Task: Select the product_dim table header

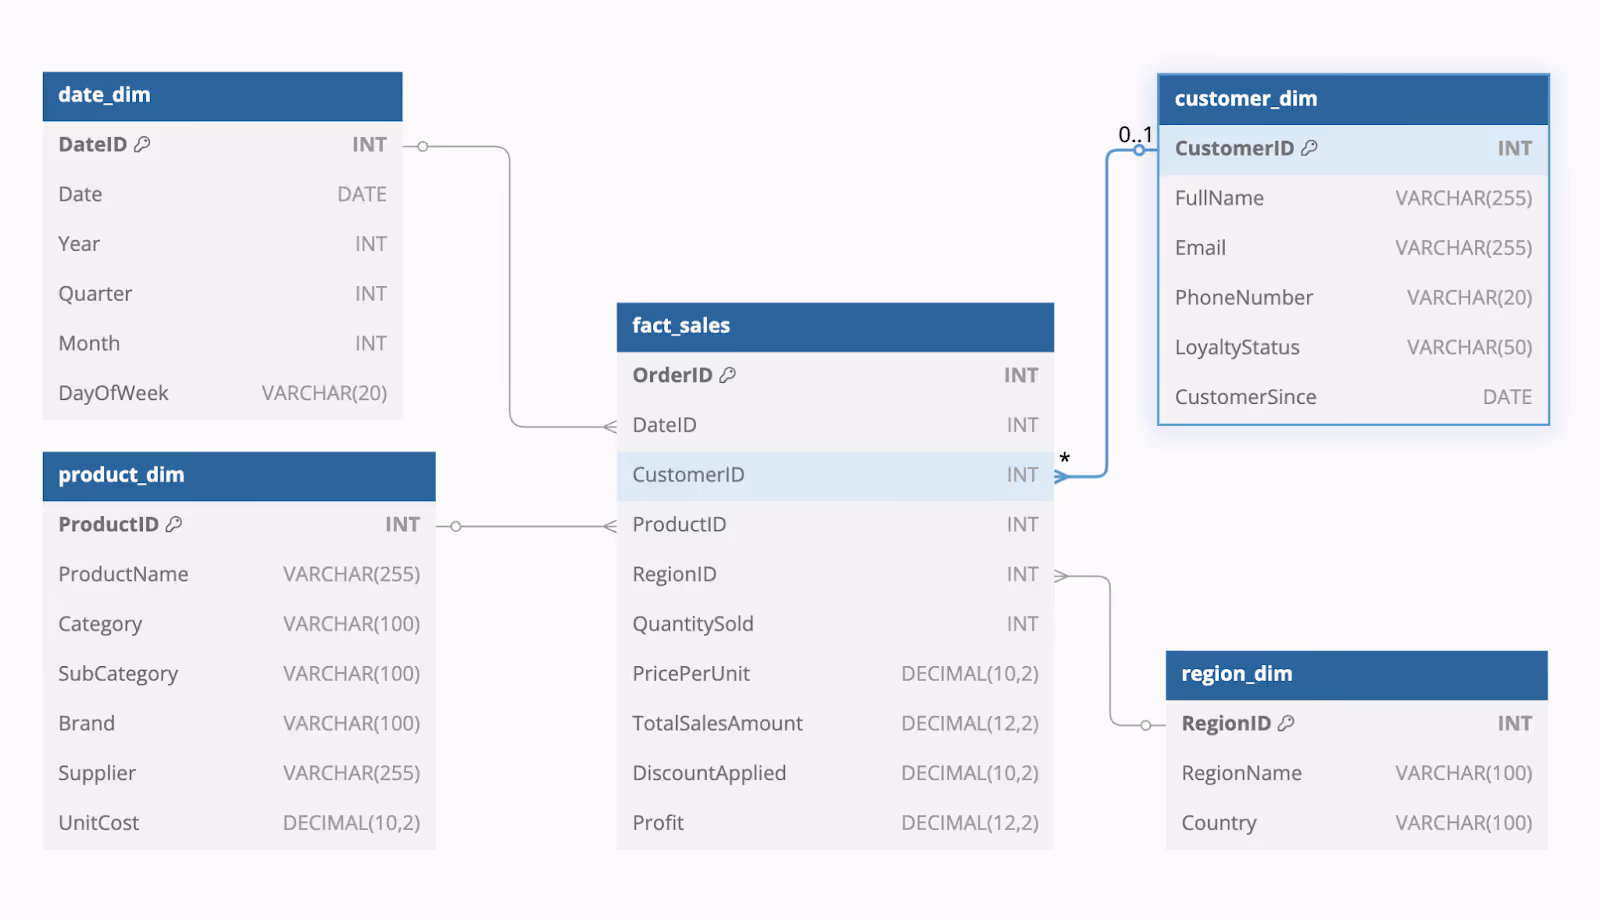Action: [239, 476]
